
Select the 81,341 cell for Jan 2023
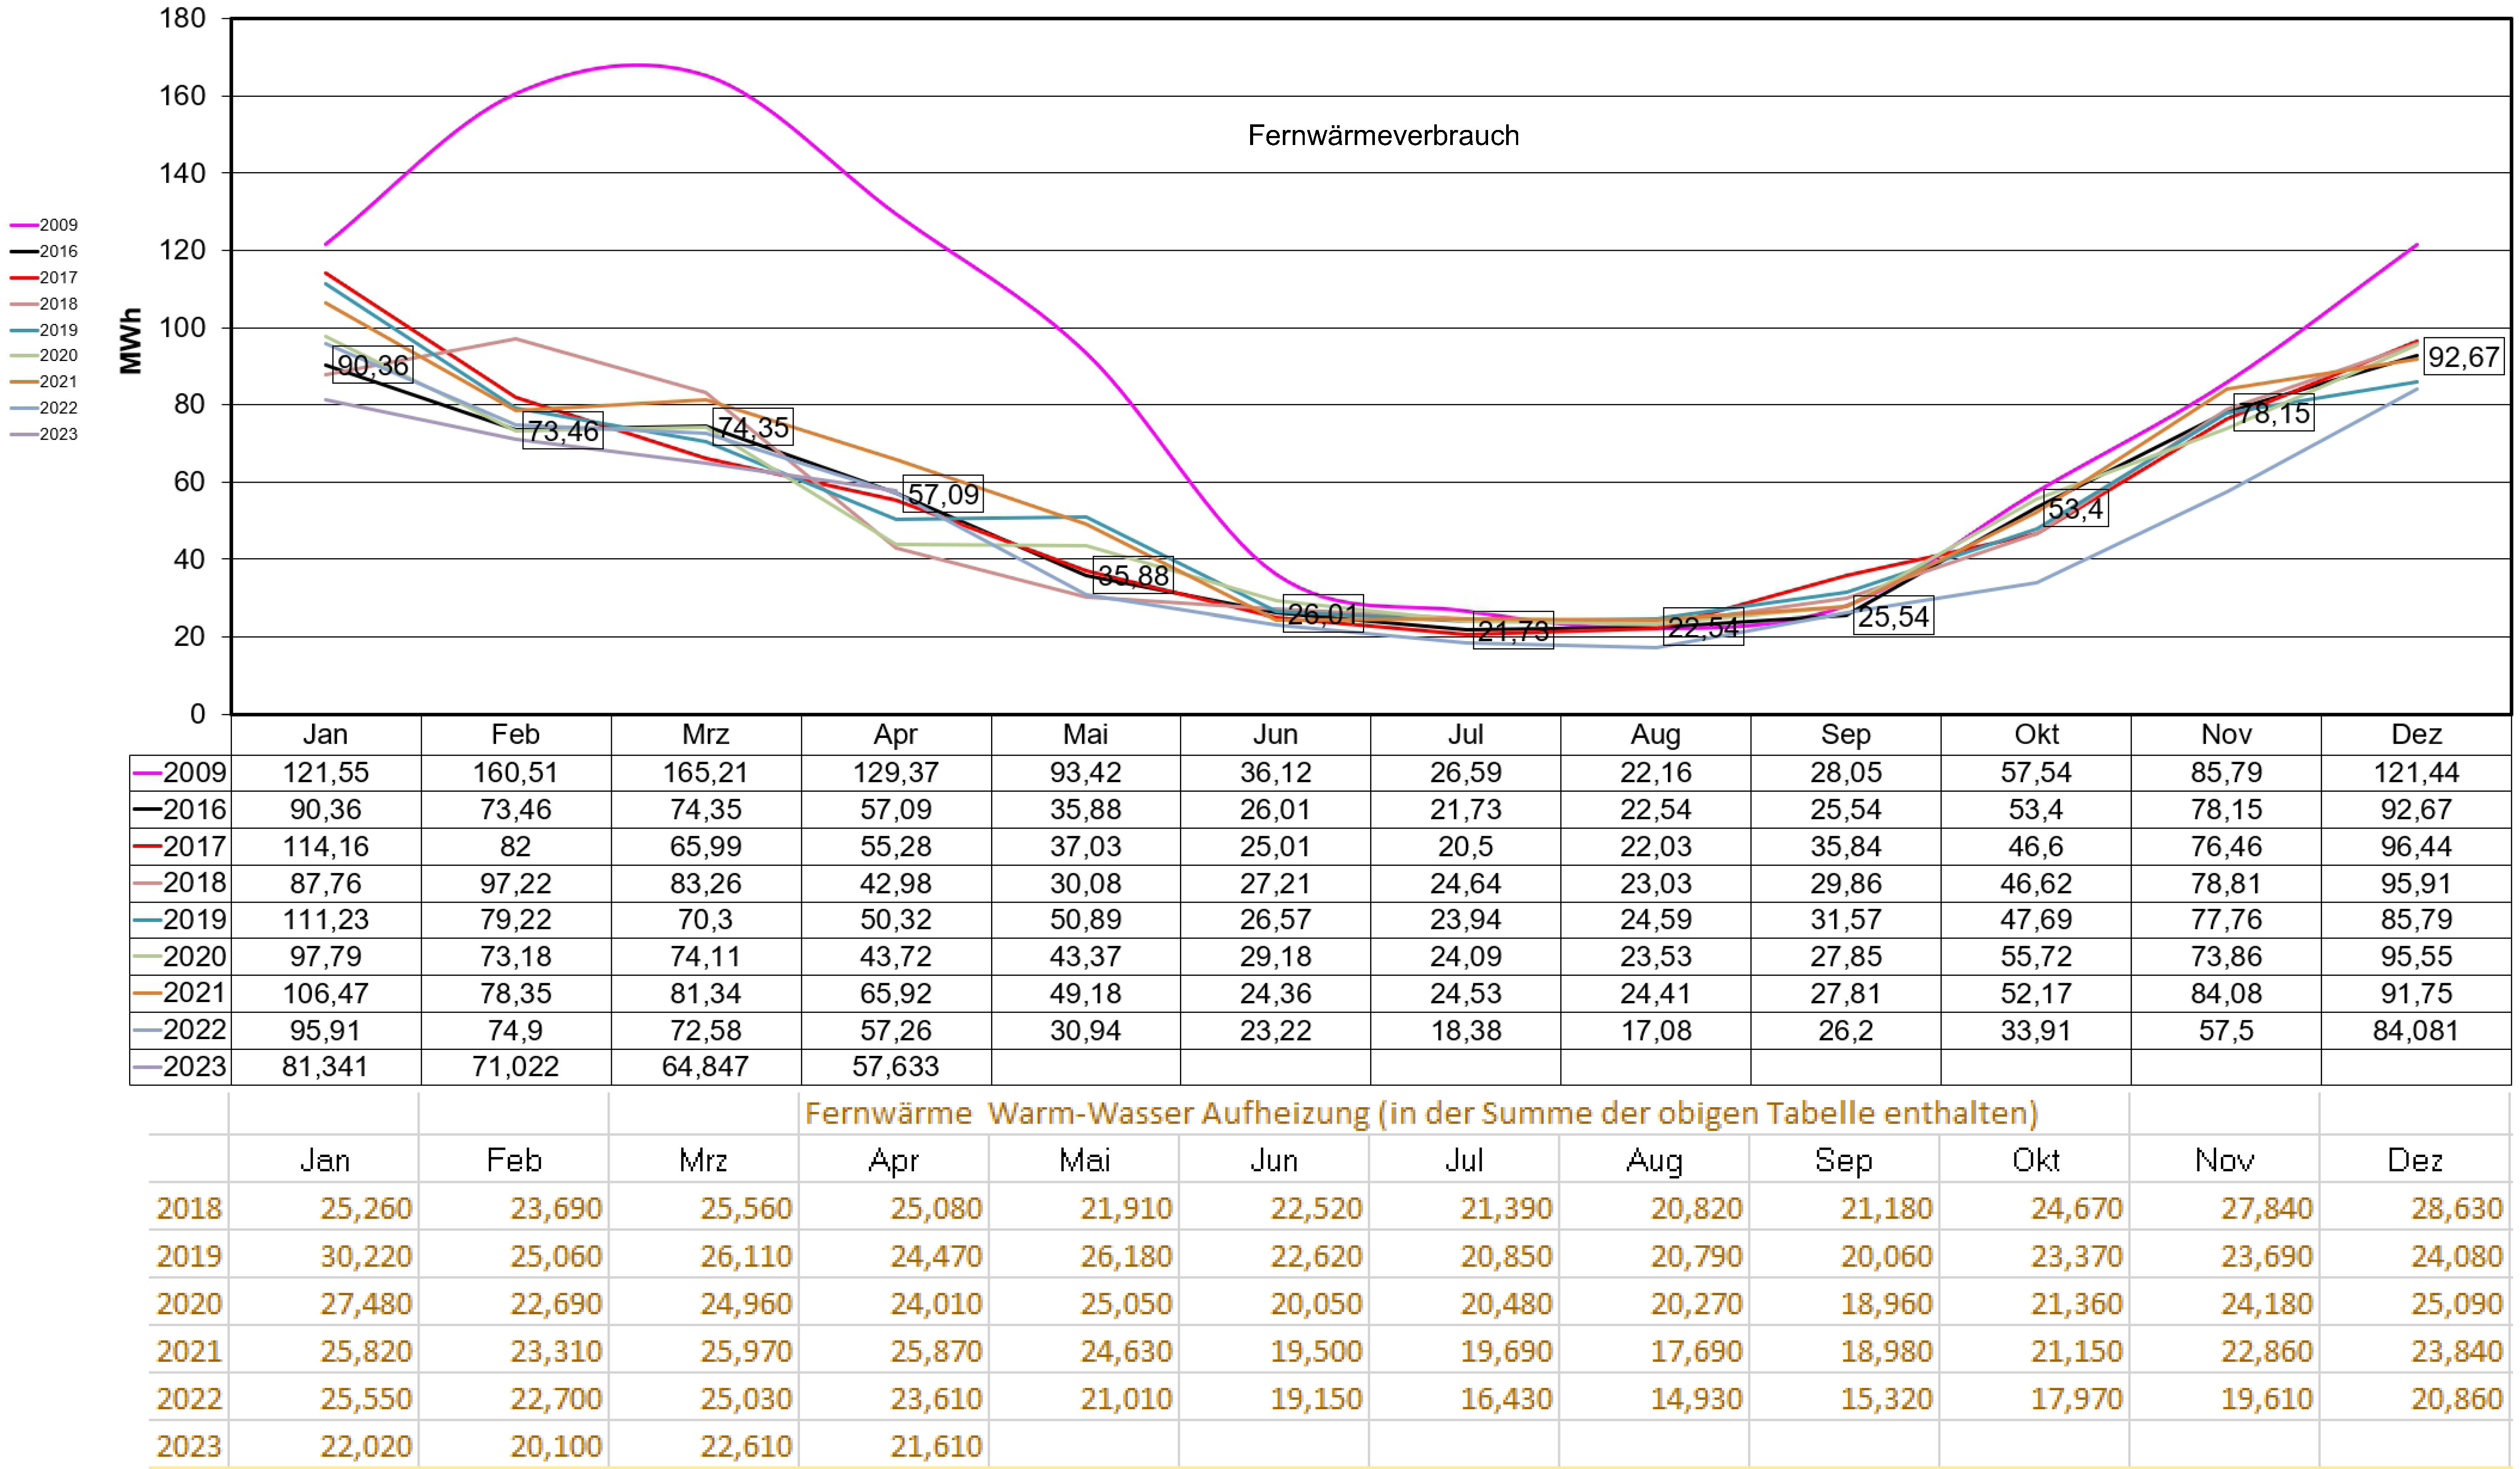[x=326, y=1067]
